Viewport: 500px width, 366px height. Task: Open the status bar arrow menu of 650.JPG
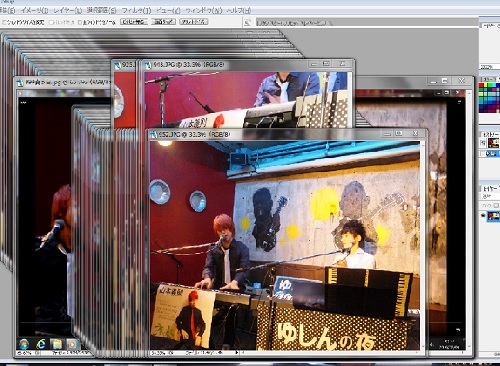coord(237,352)
